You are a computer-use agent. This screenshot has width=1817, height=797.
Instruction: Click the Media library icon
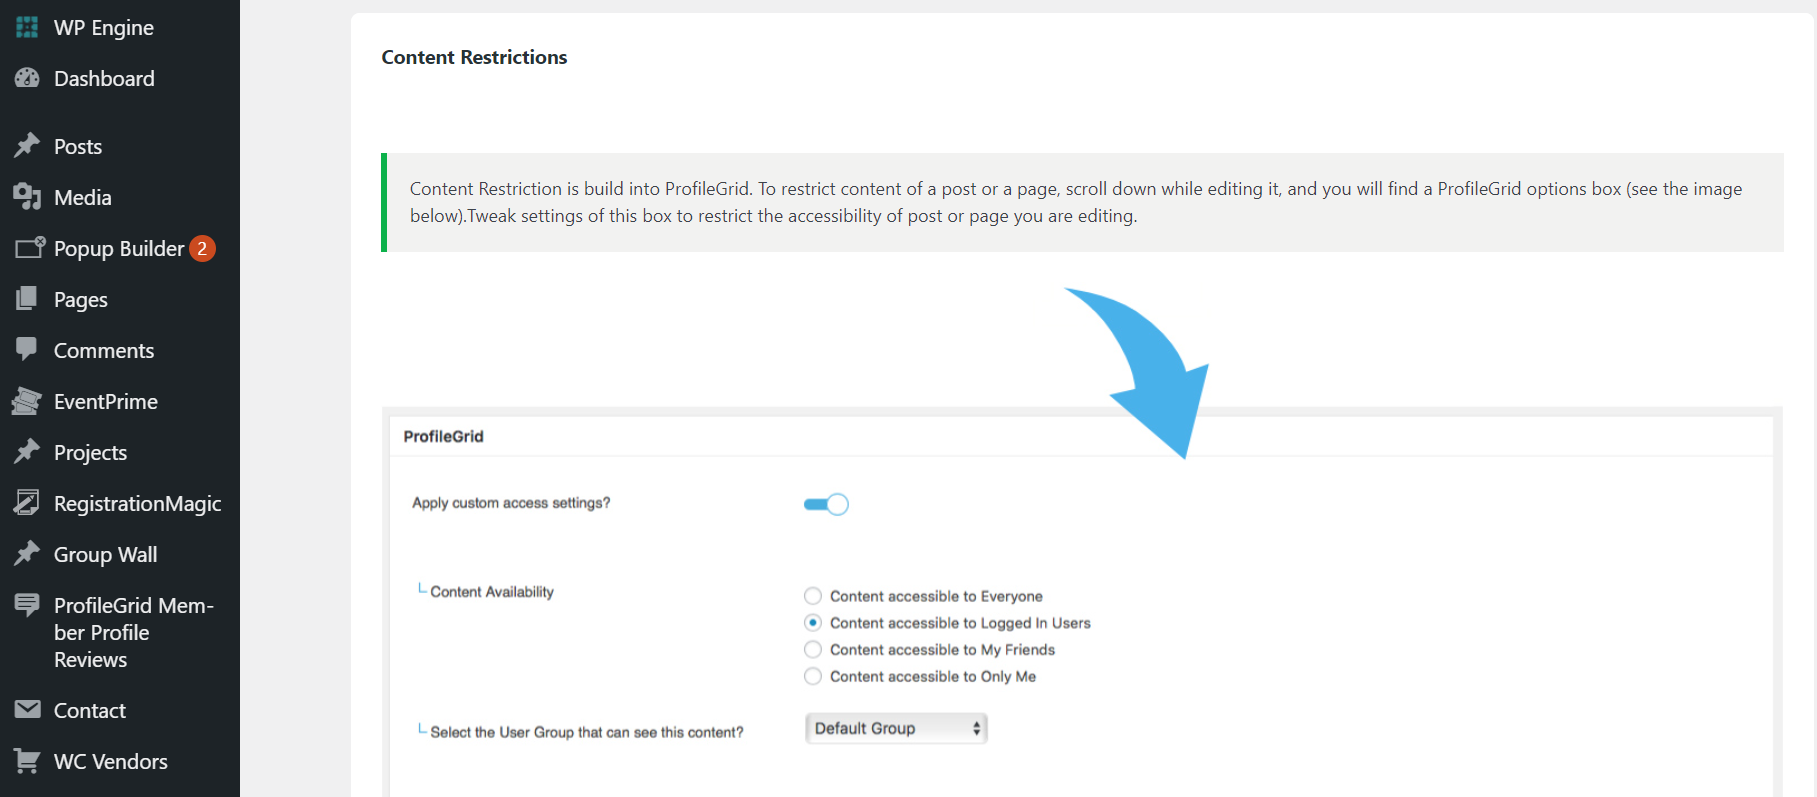click(x=27, y=197)
